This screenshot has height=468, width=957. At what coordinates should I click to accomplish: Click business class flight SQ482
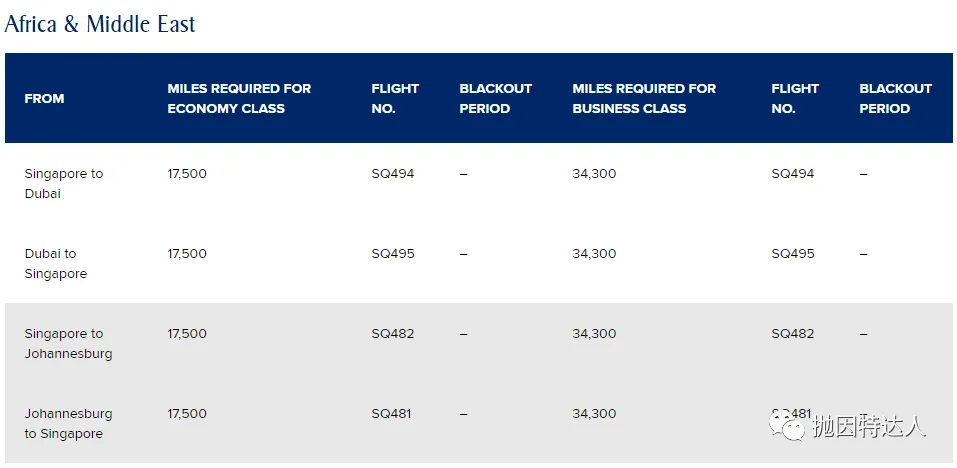pos(793,333)
